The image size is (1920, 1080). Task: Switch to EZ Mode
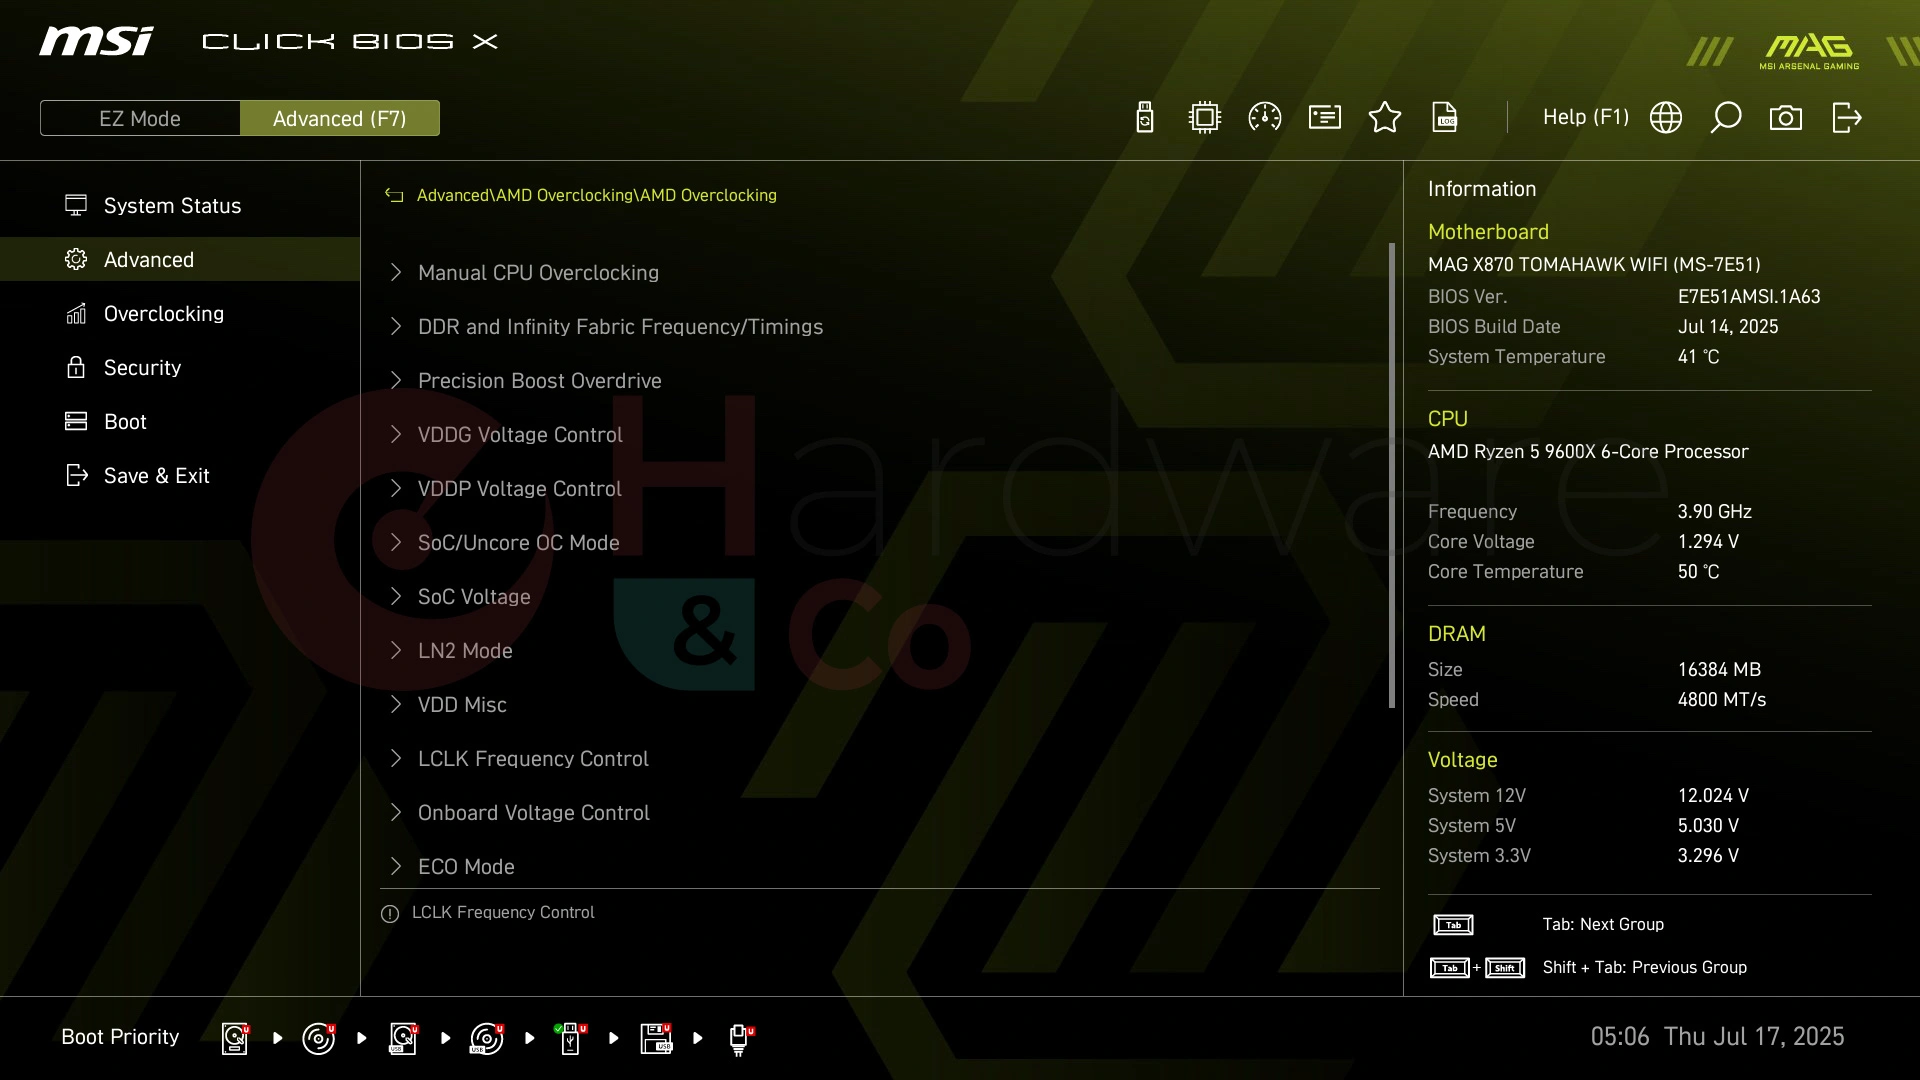pos(140,119)
